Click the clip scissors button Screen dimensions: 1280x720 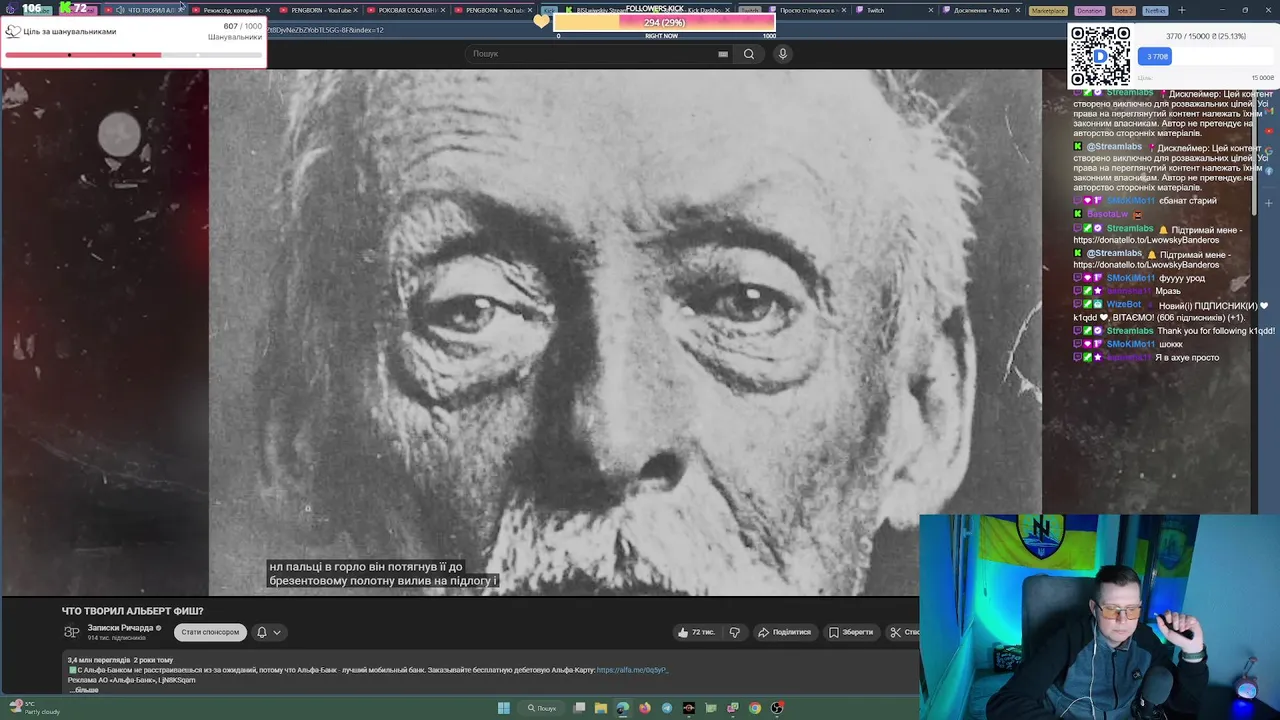(903, 632)
